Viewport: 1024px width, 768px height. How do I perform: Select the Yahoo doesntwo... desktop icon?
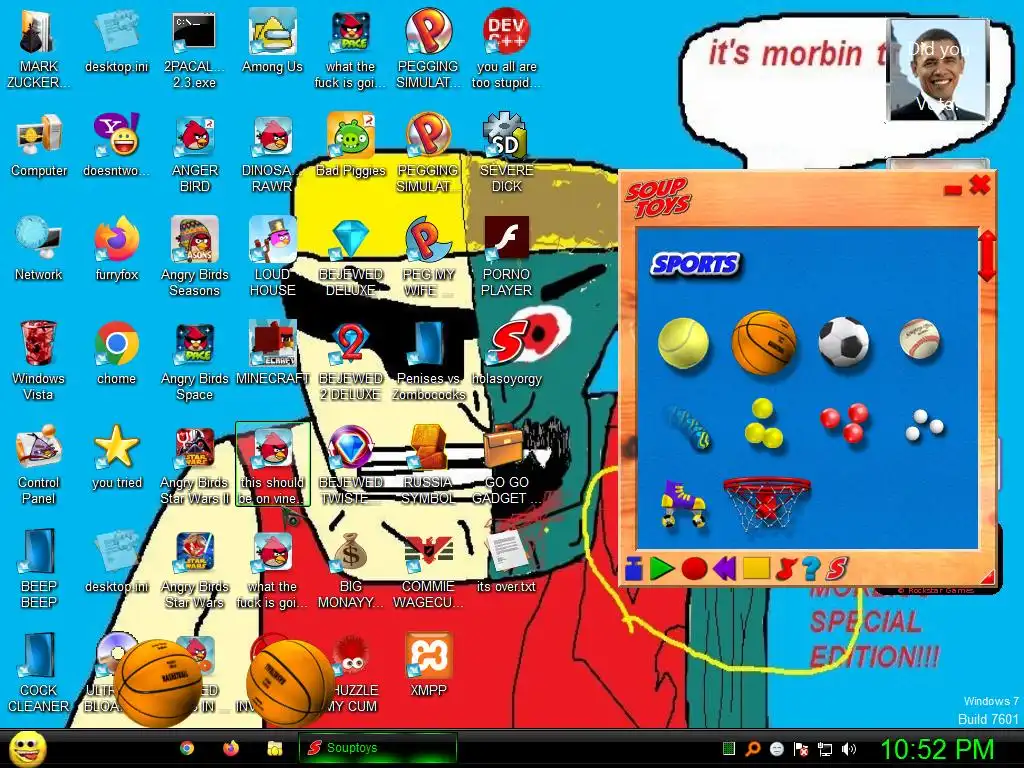pyautogui.click(x=117, y=145)
